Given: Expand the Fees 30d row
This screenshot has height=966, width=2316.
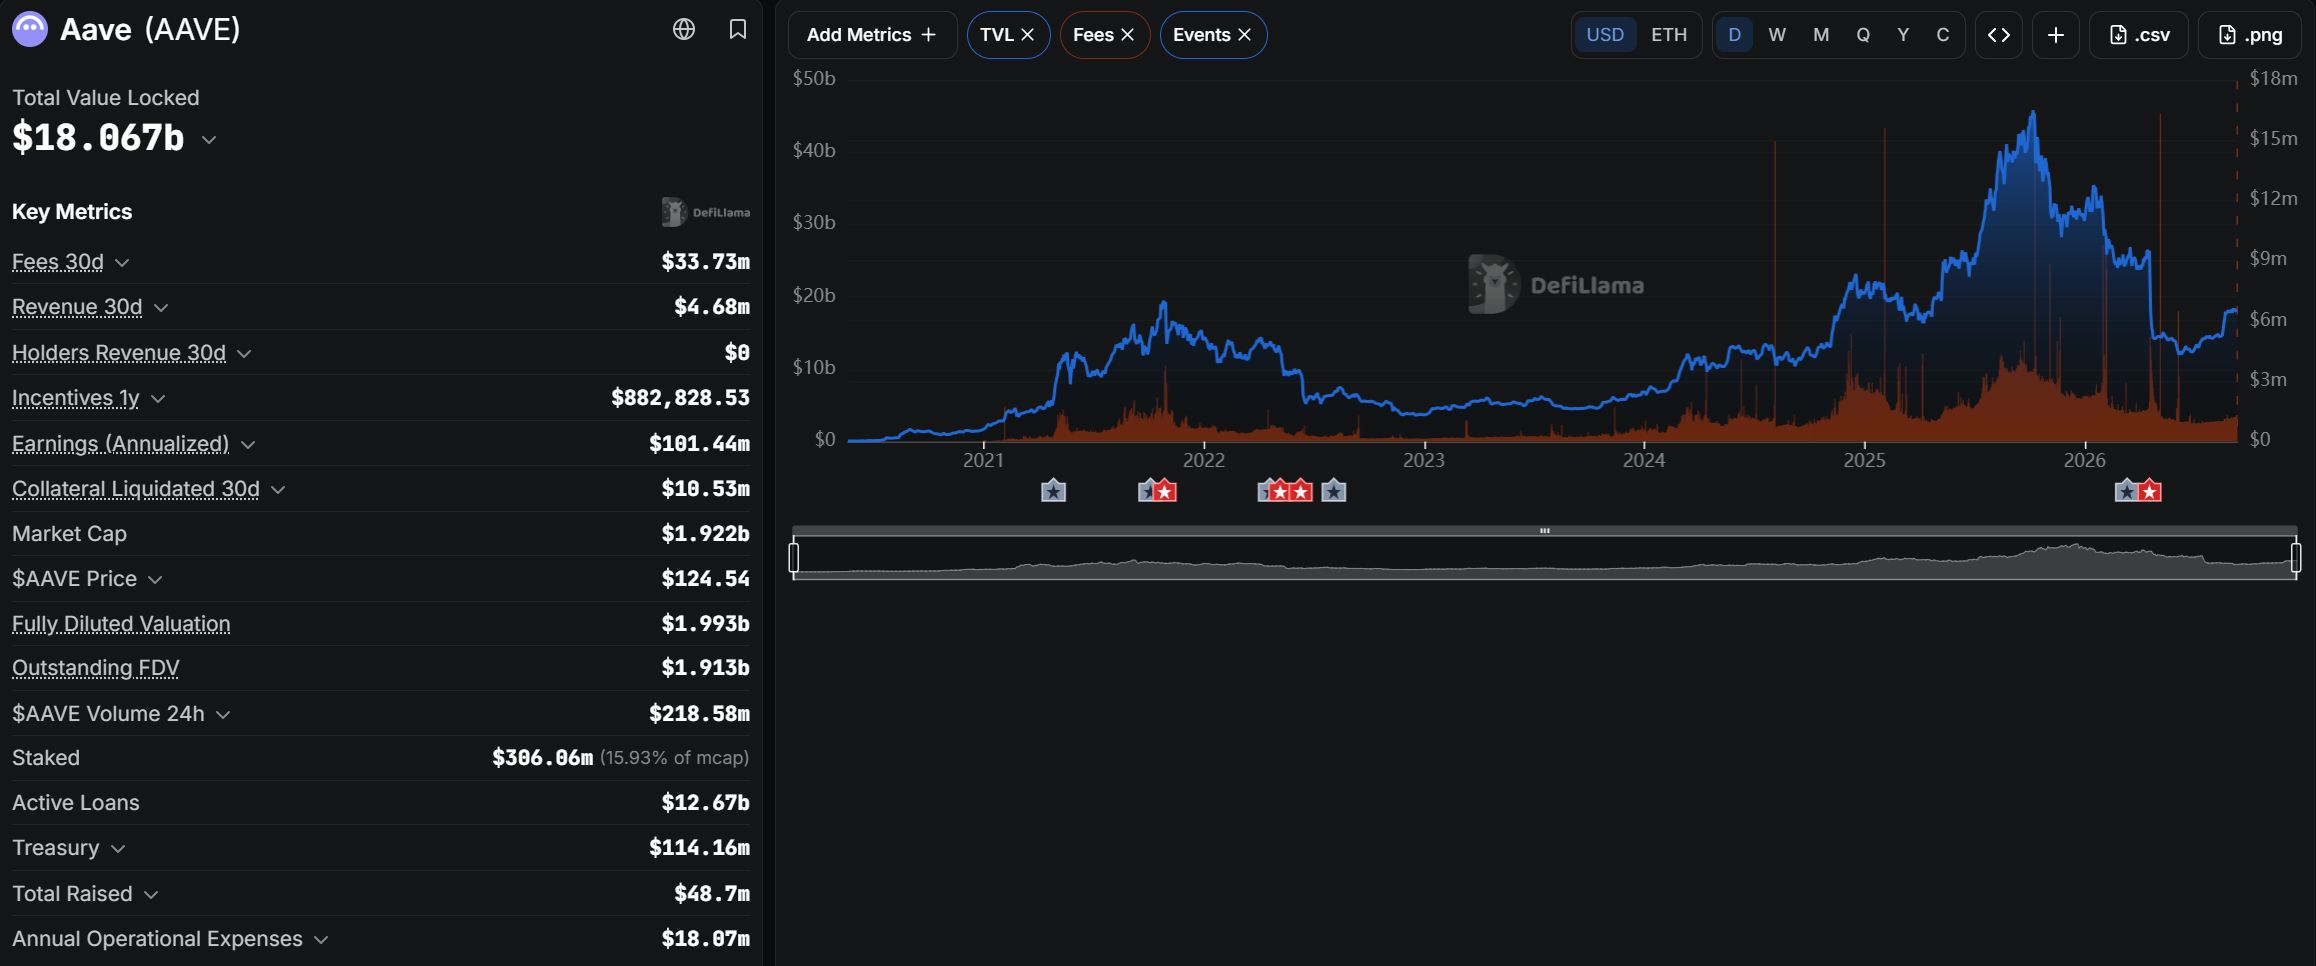Looking at the screenshot, I should 122,263.
